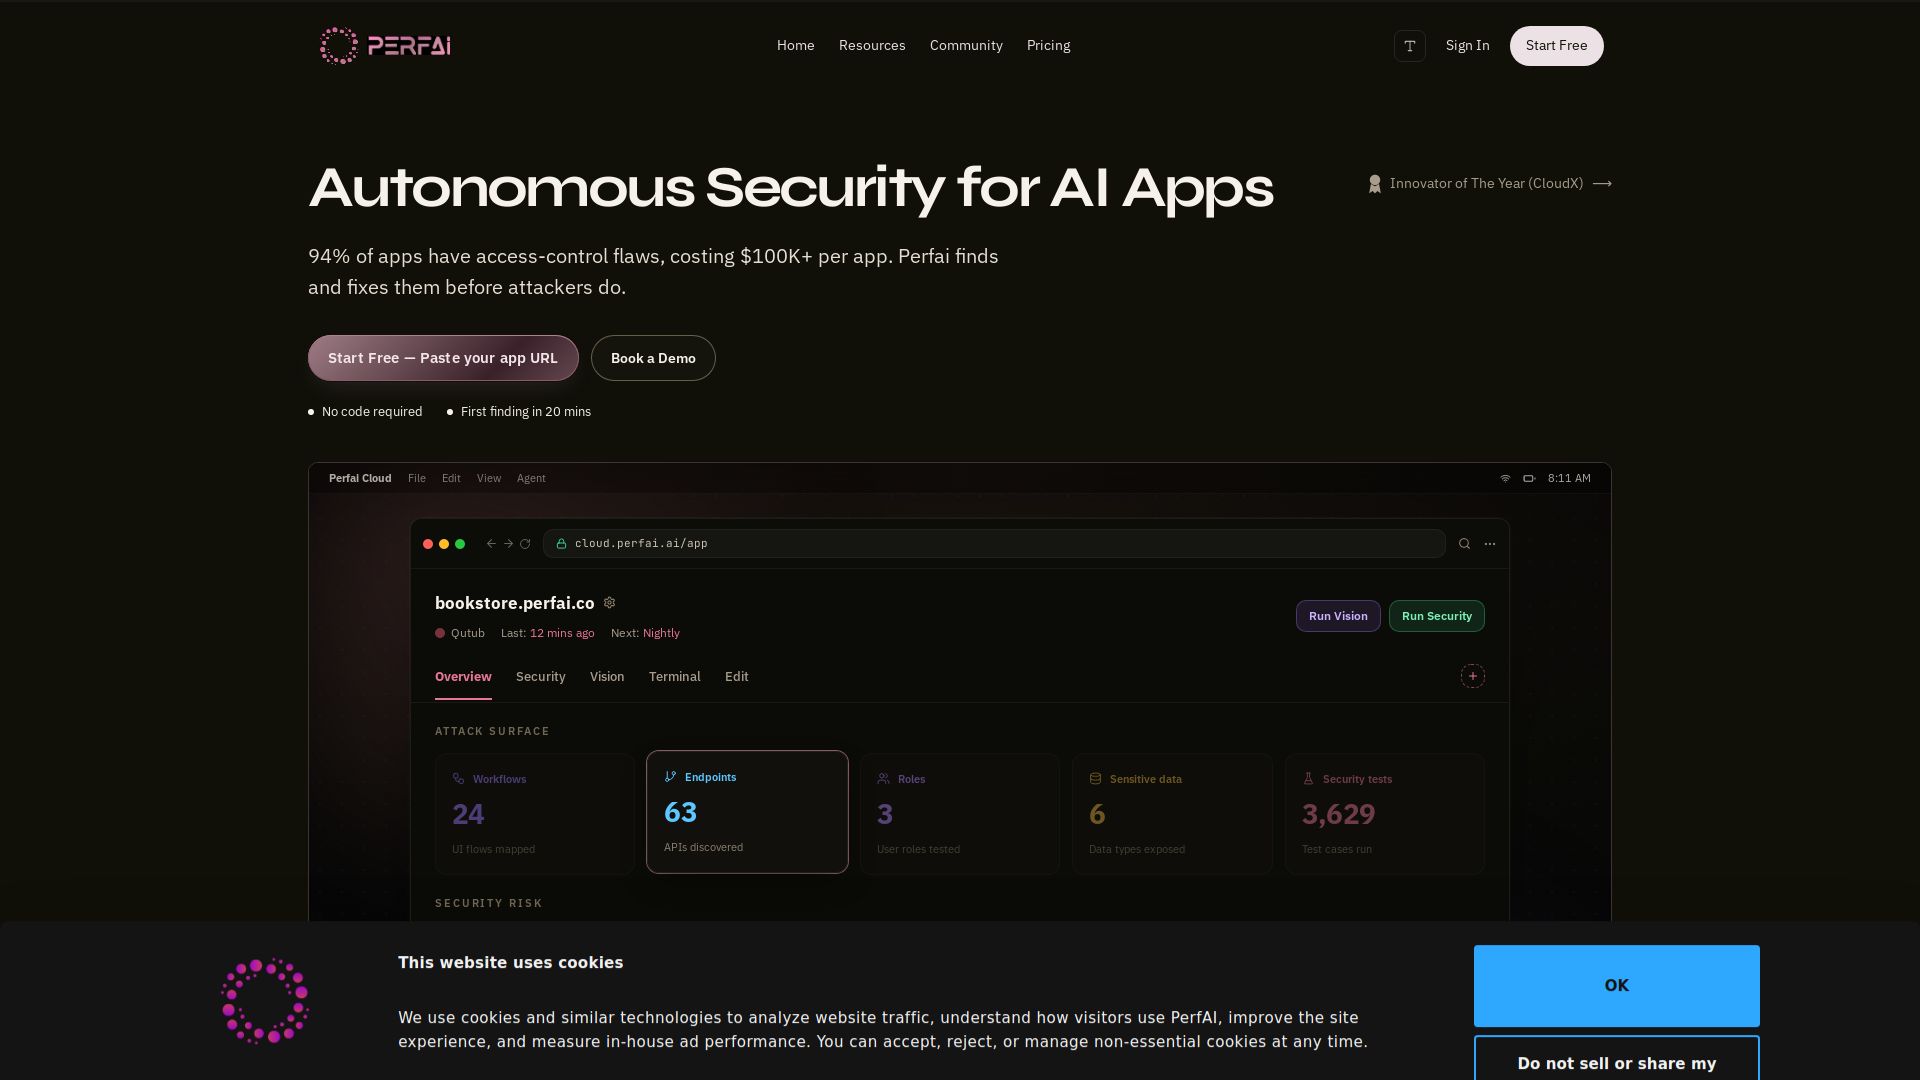Click the yellow window dot in mockup

(444, 544)
